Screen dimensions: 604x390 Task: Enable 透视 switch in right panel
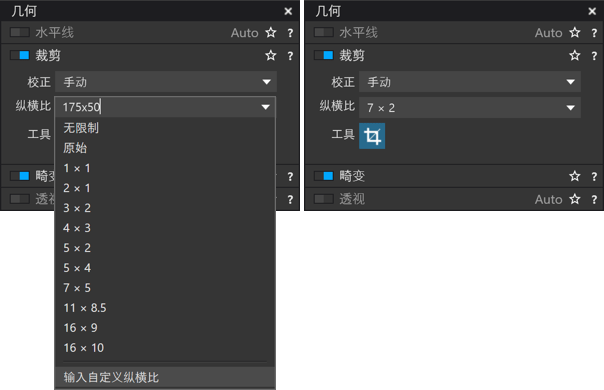point(324,199)
